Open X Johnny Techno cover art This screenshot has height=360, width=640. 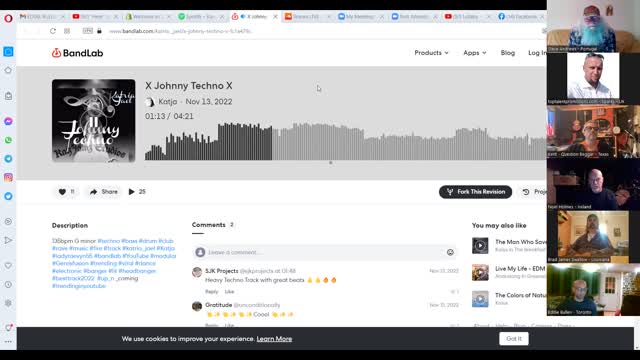point(93,121)
